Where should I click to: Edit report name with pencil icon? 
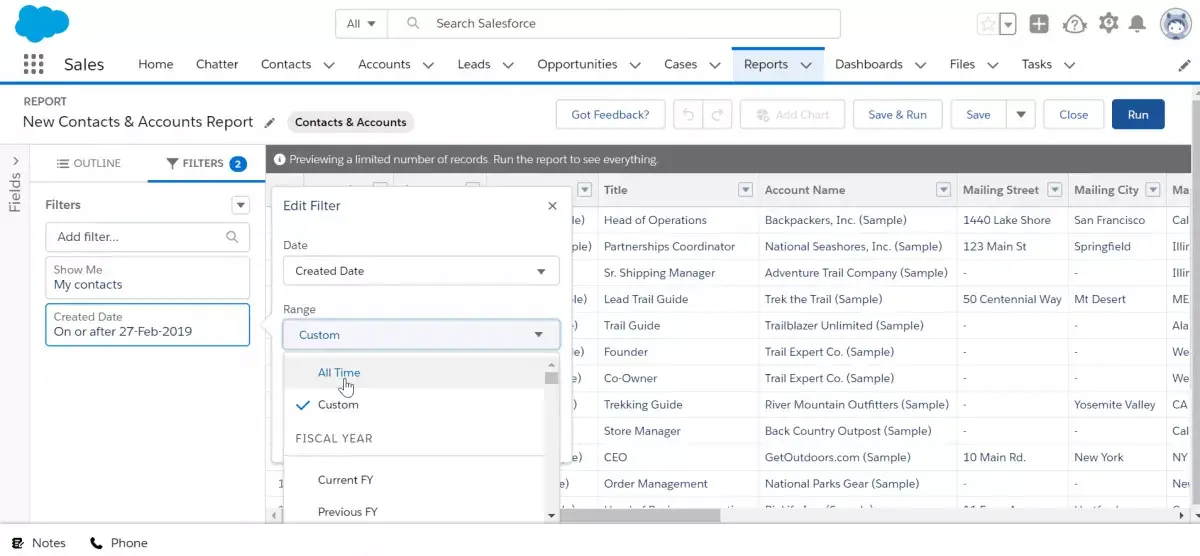point(269,122)
